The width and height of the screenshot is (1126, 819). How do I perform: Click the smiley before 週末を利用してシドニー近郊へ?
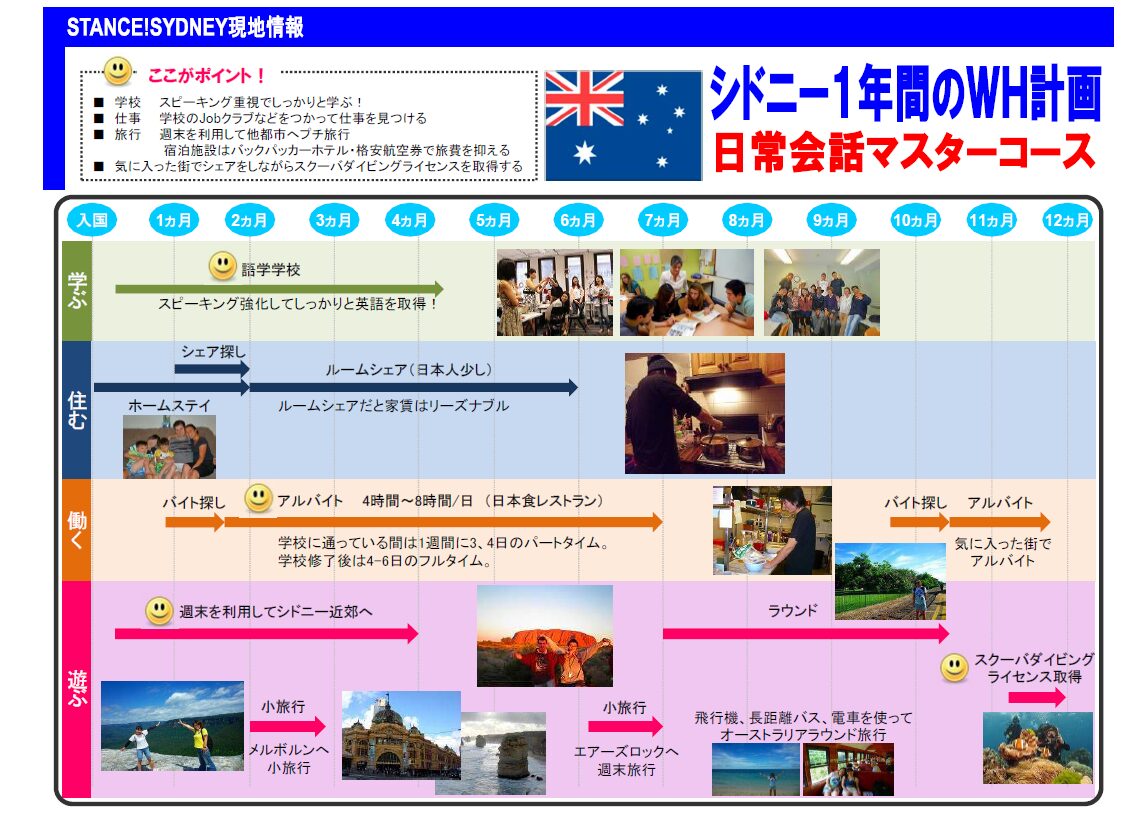tap(158, 610)
